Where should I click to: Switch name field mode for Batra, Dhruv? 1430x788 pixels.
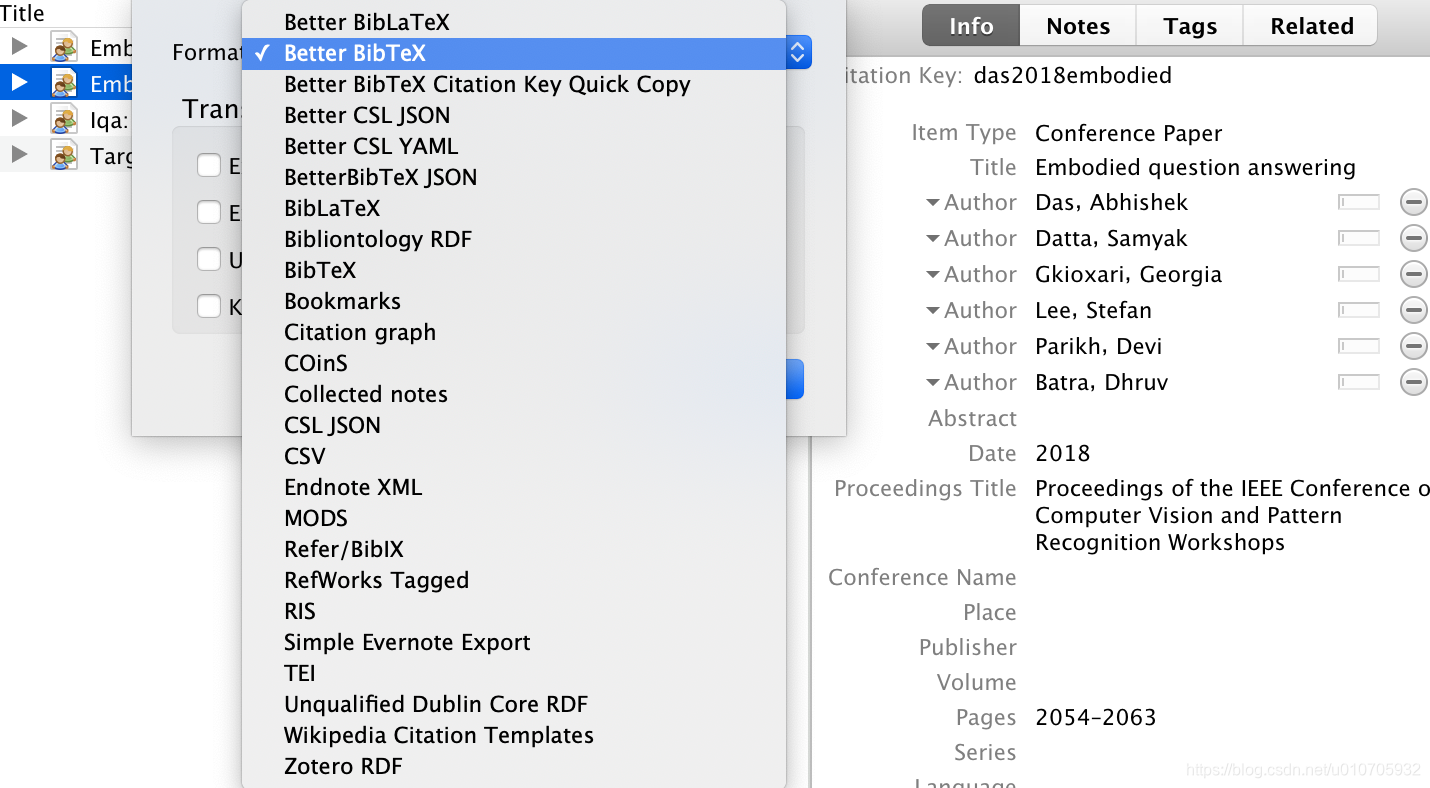point(1359,382)
